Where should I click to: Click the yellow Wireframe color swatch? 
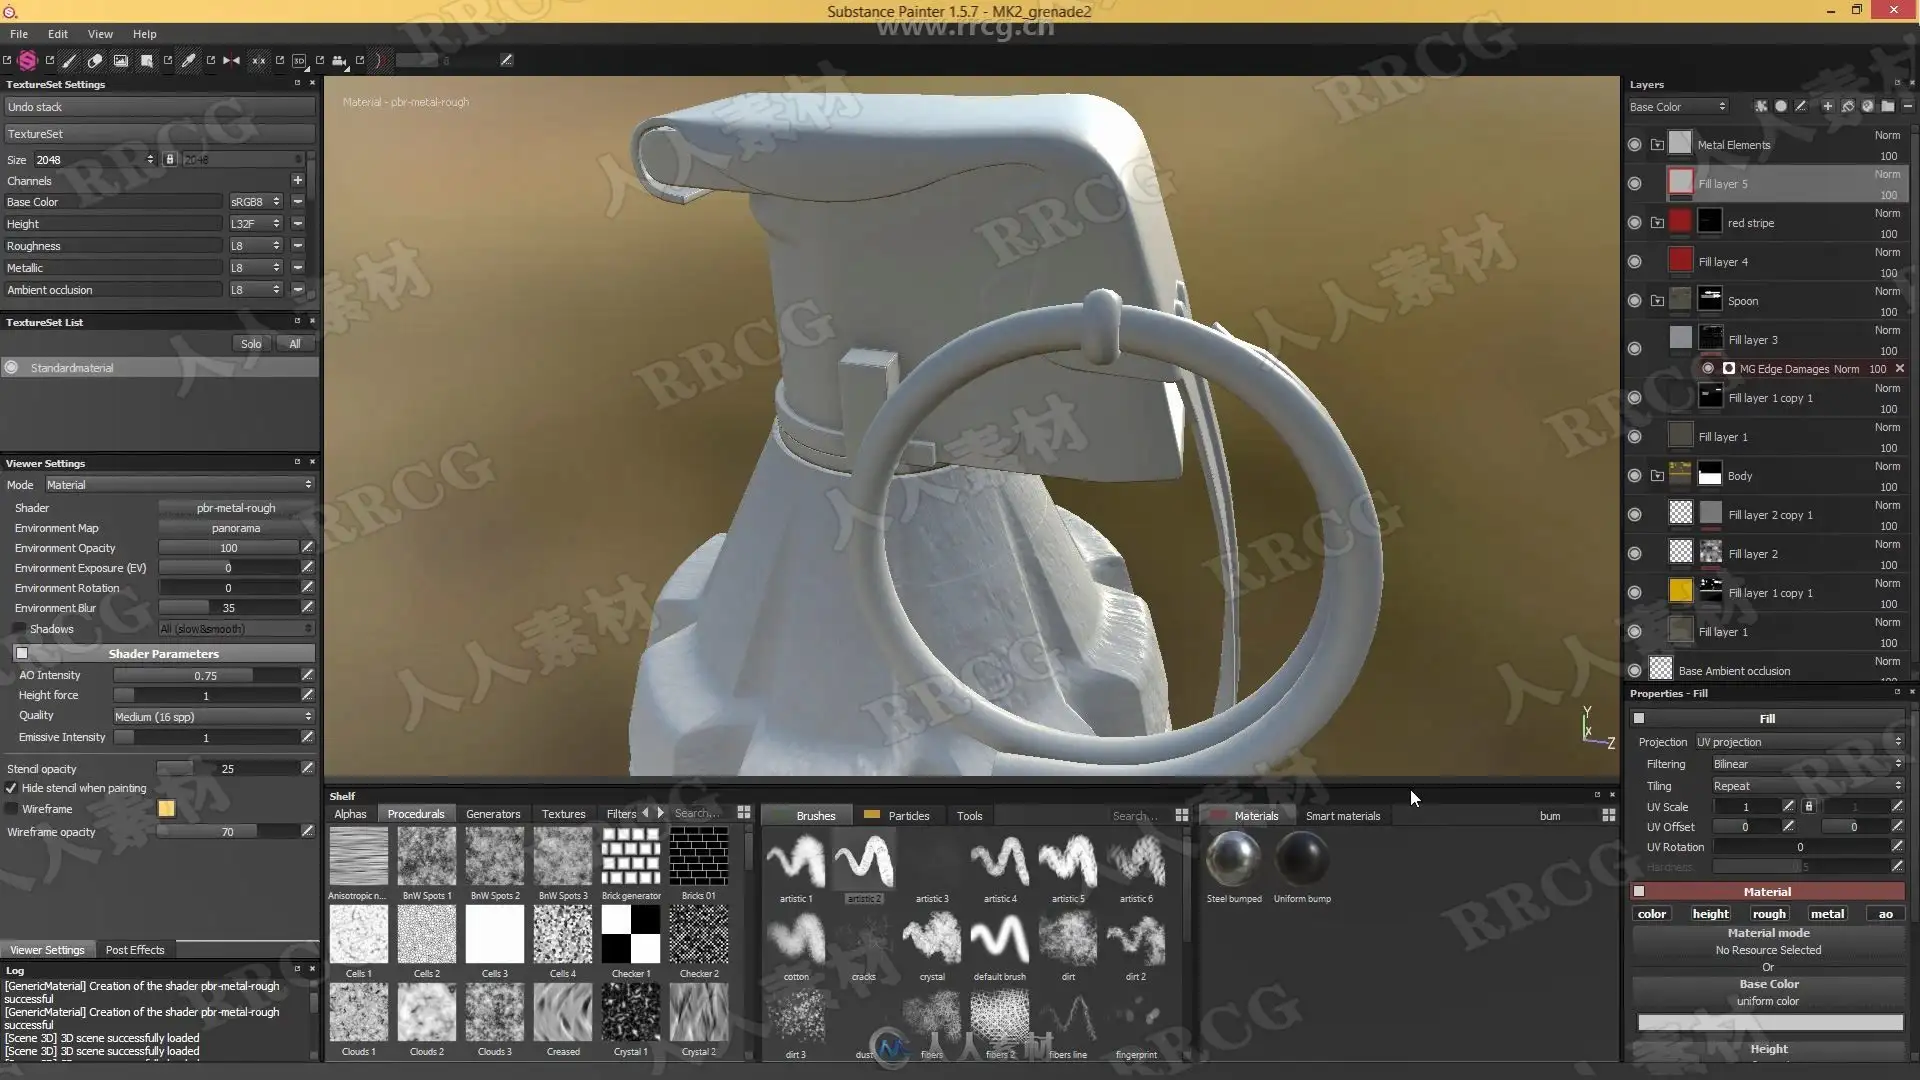tap(166, 809)
